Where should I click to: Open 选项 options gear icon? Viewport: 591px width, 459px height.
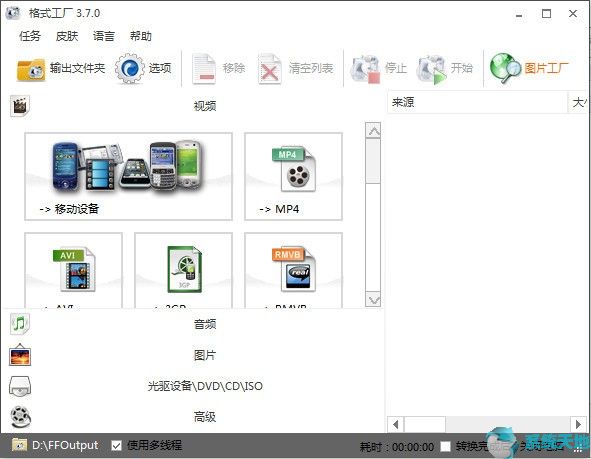click(x=130, y=69)
